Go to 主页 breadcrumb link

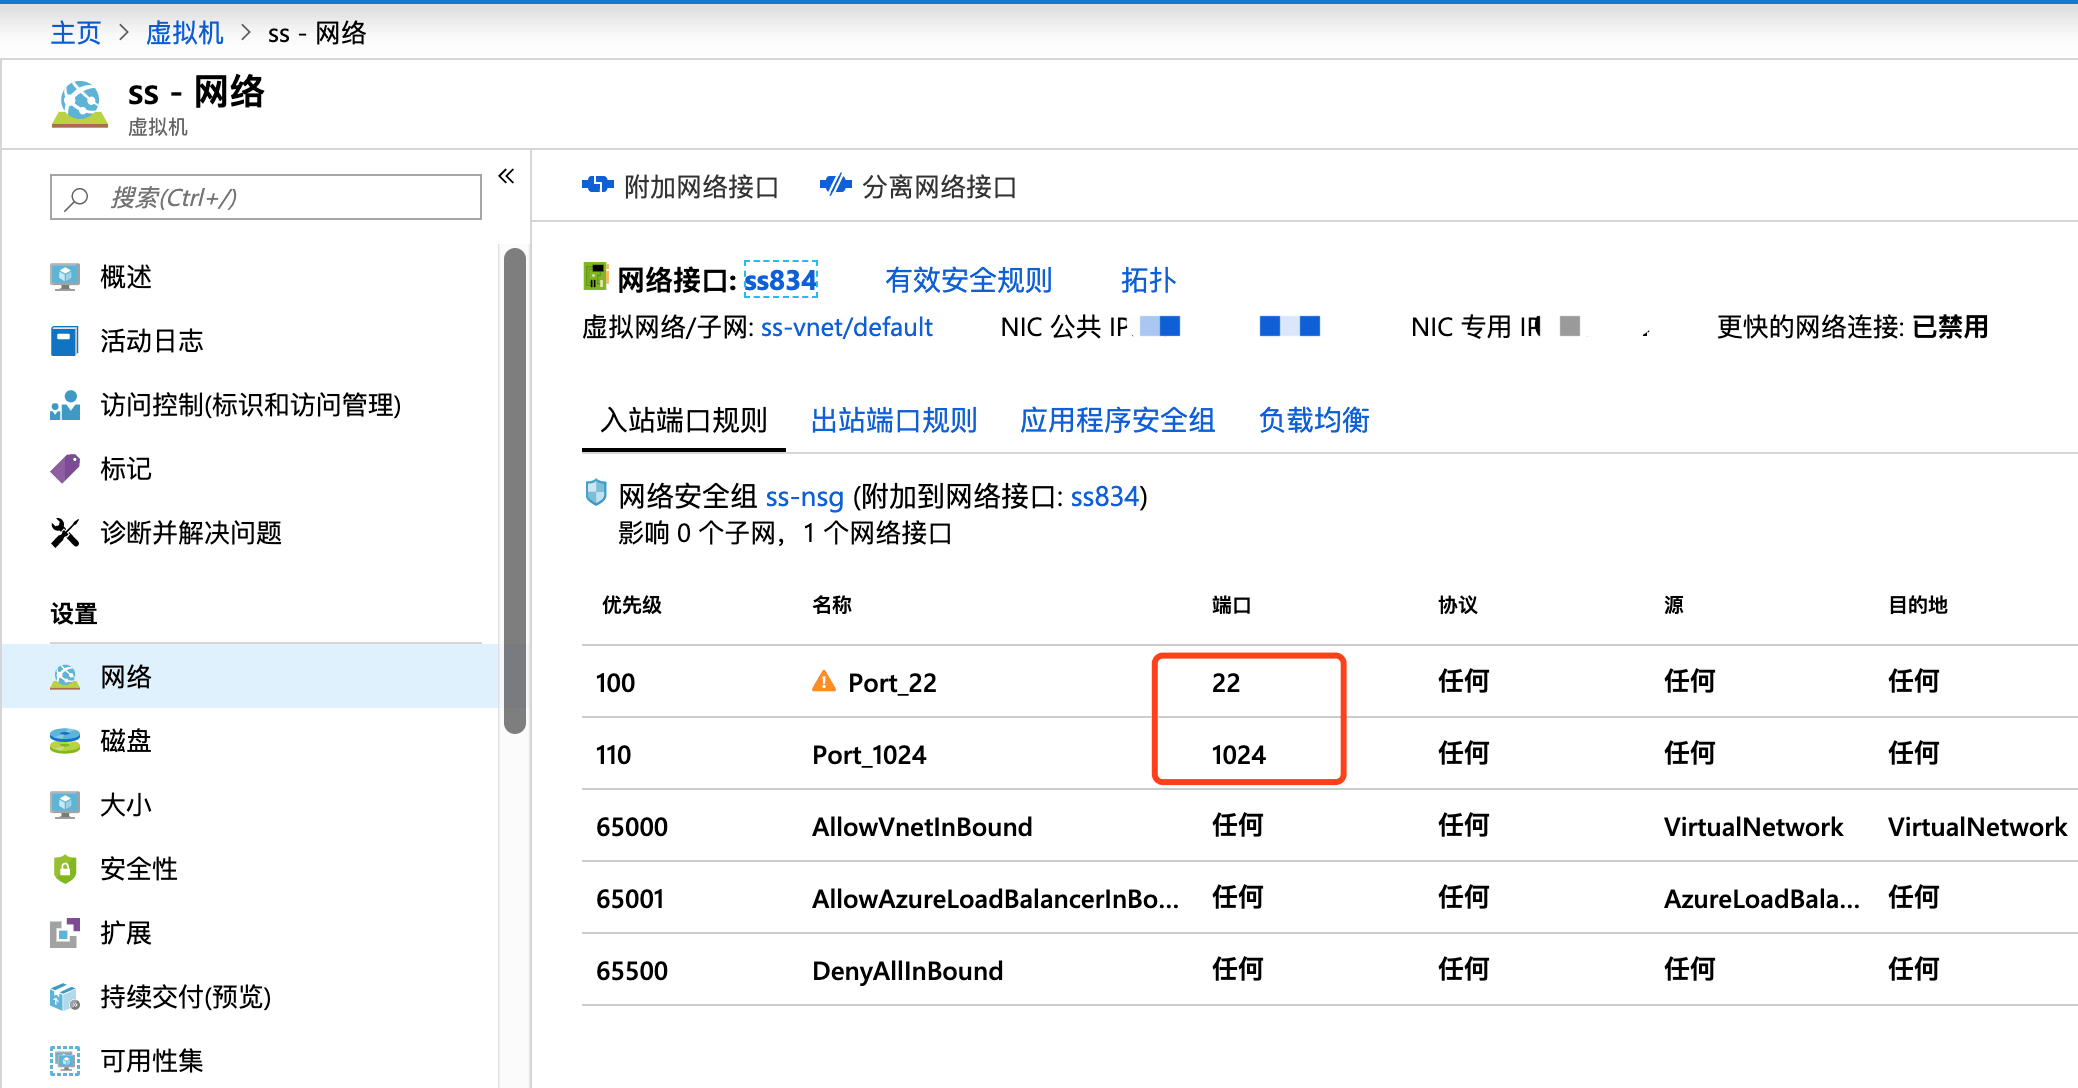coord(76,33)
